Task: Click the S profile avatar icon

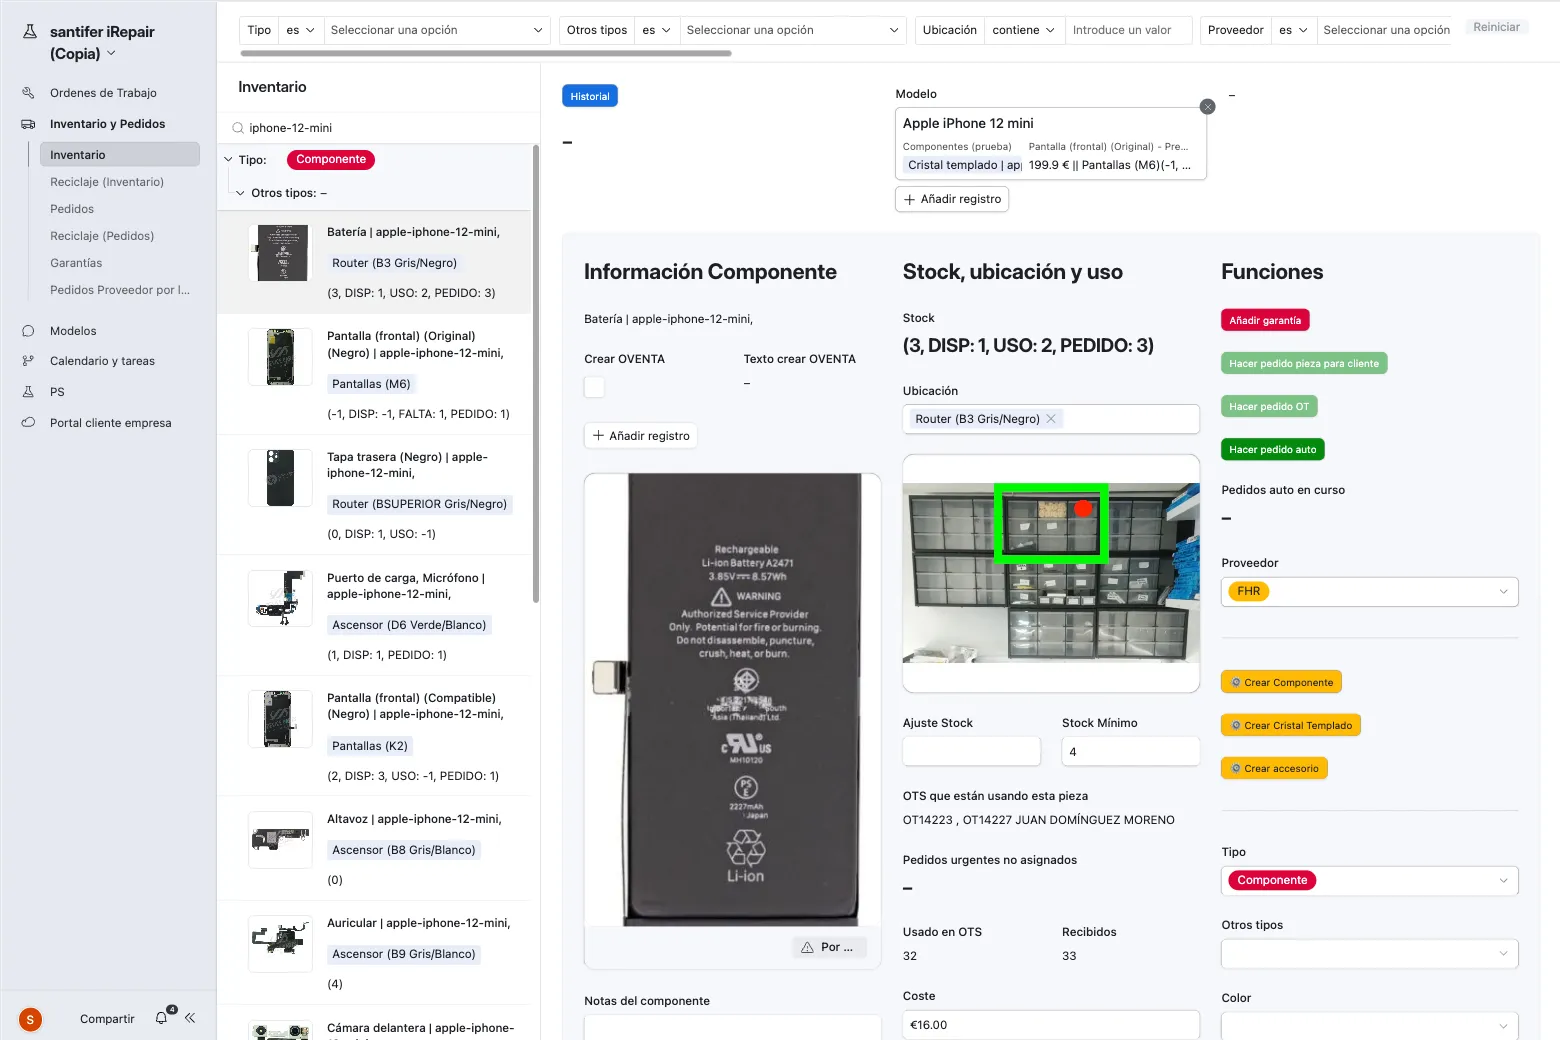Action: pos(29,1019)
